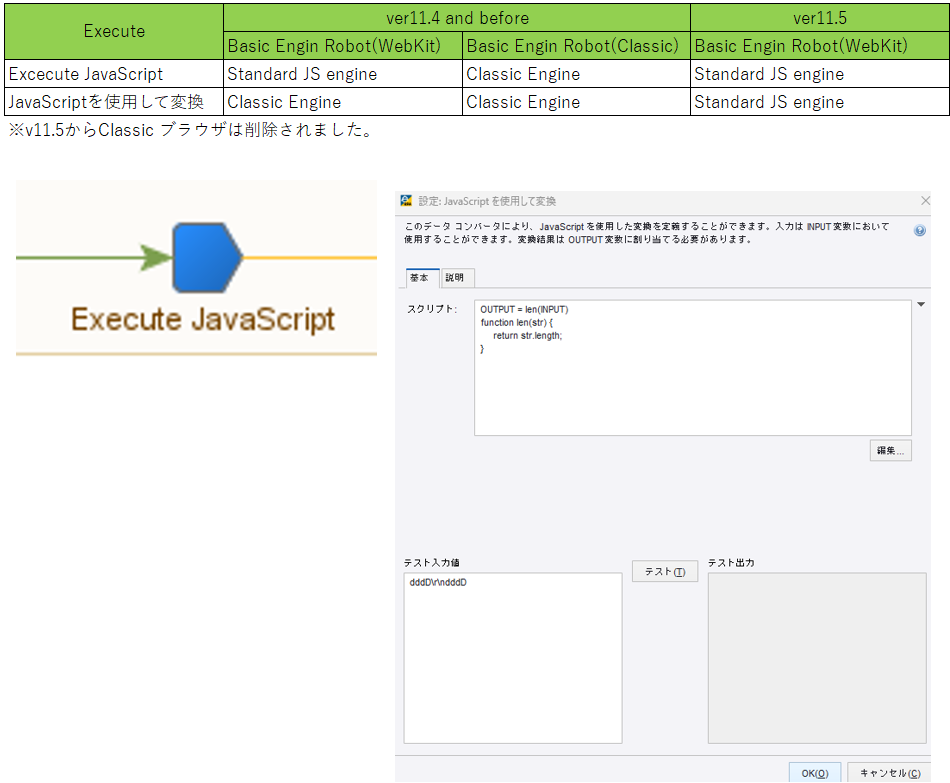
Task: Open the script editor with 編集 button
Action: [x=891, y=451]
